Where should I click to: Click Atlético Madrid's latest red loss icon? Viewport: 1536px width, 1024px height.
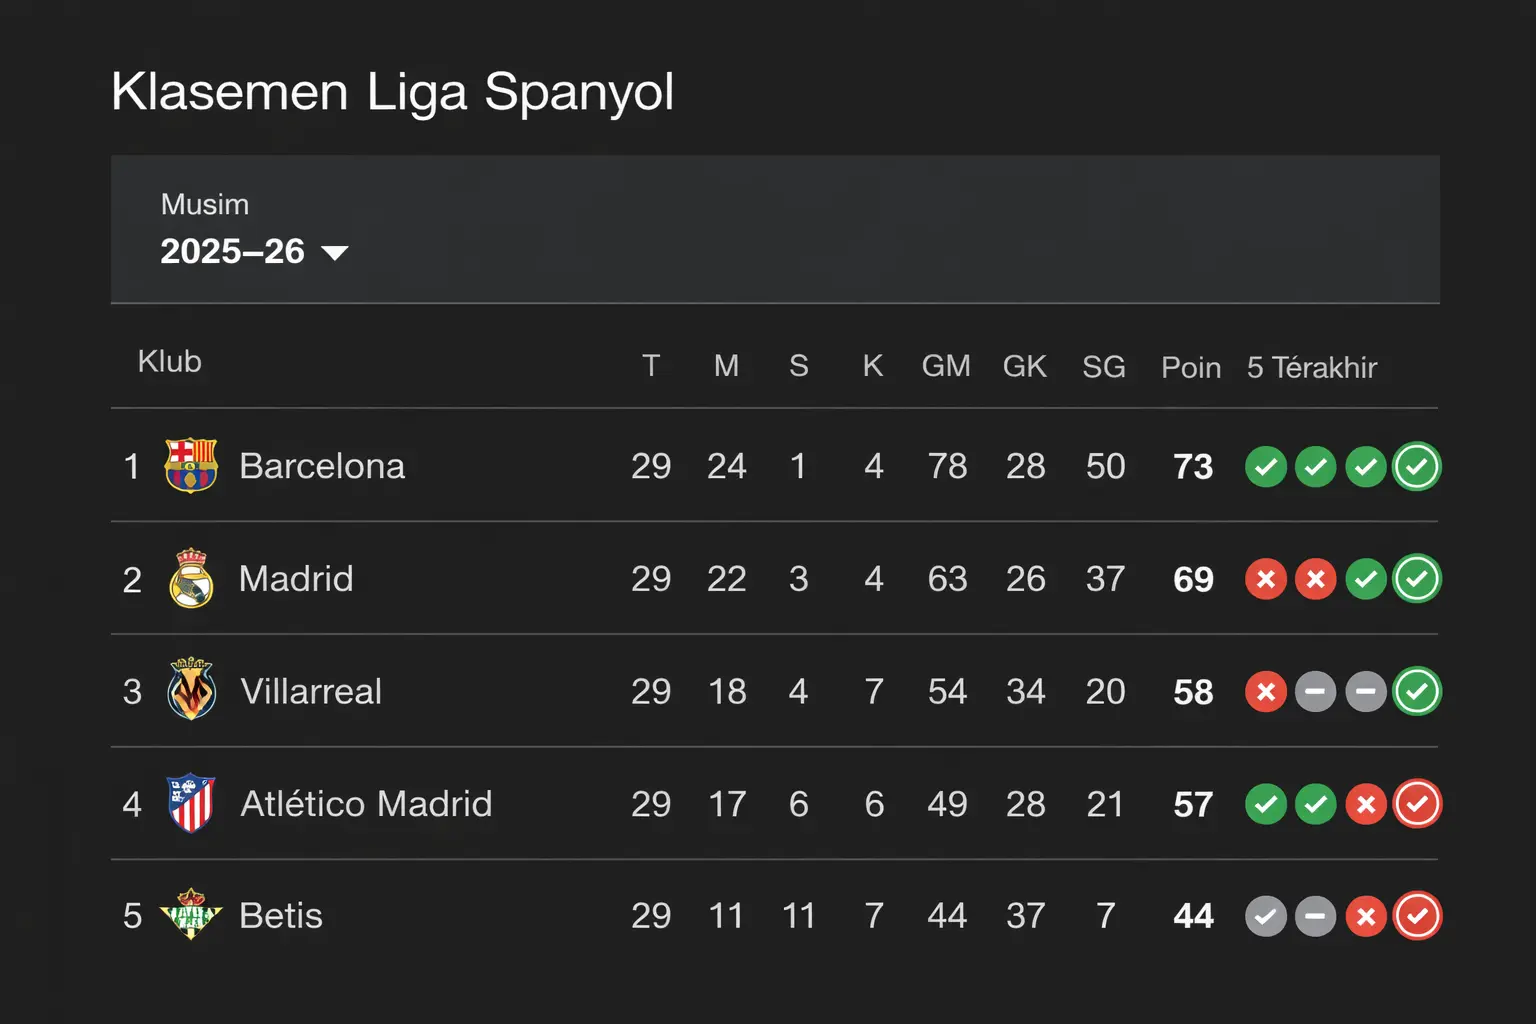1416,804
